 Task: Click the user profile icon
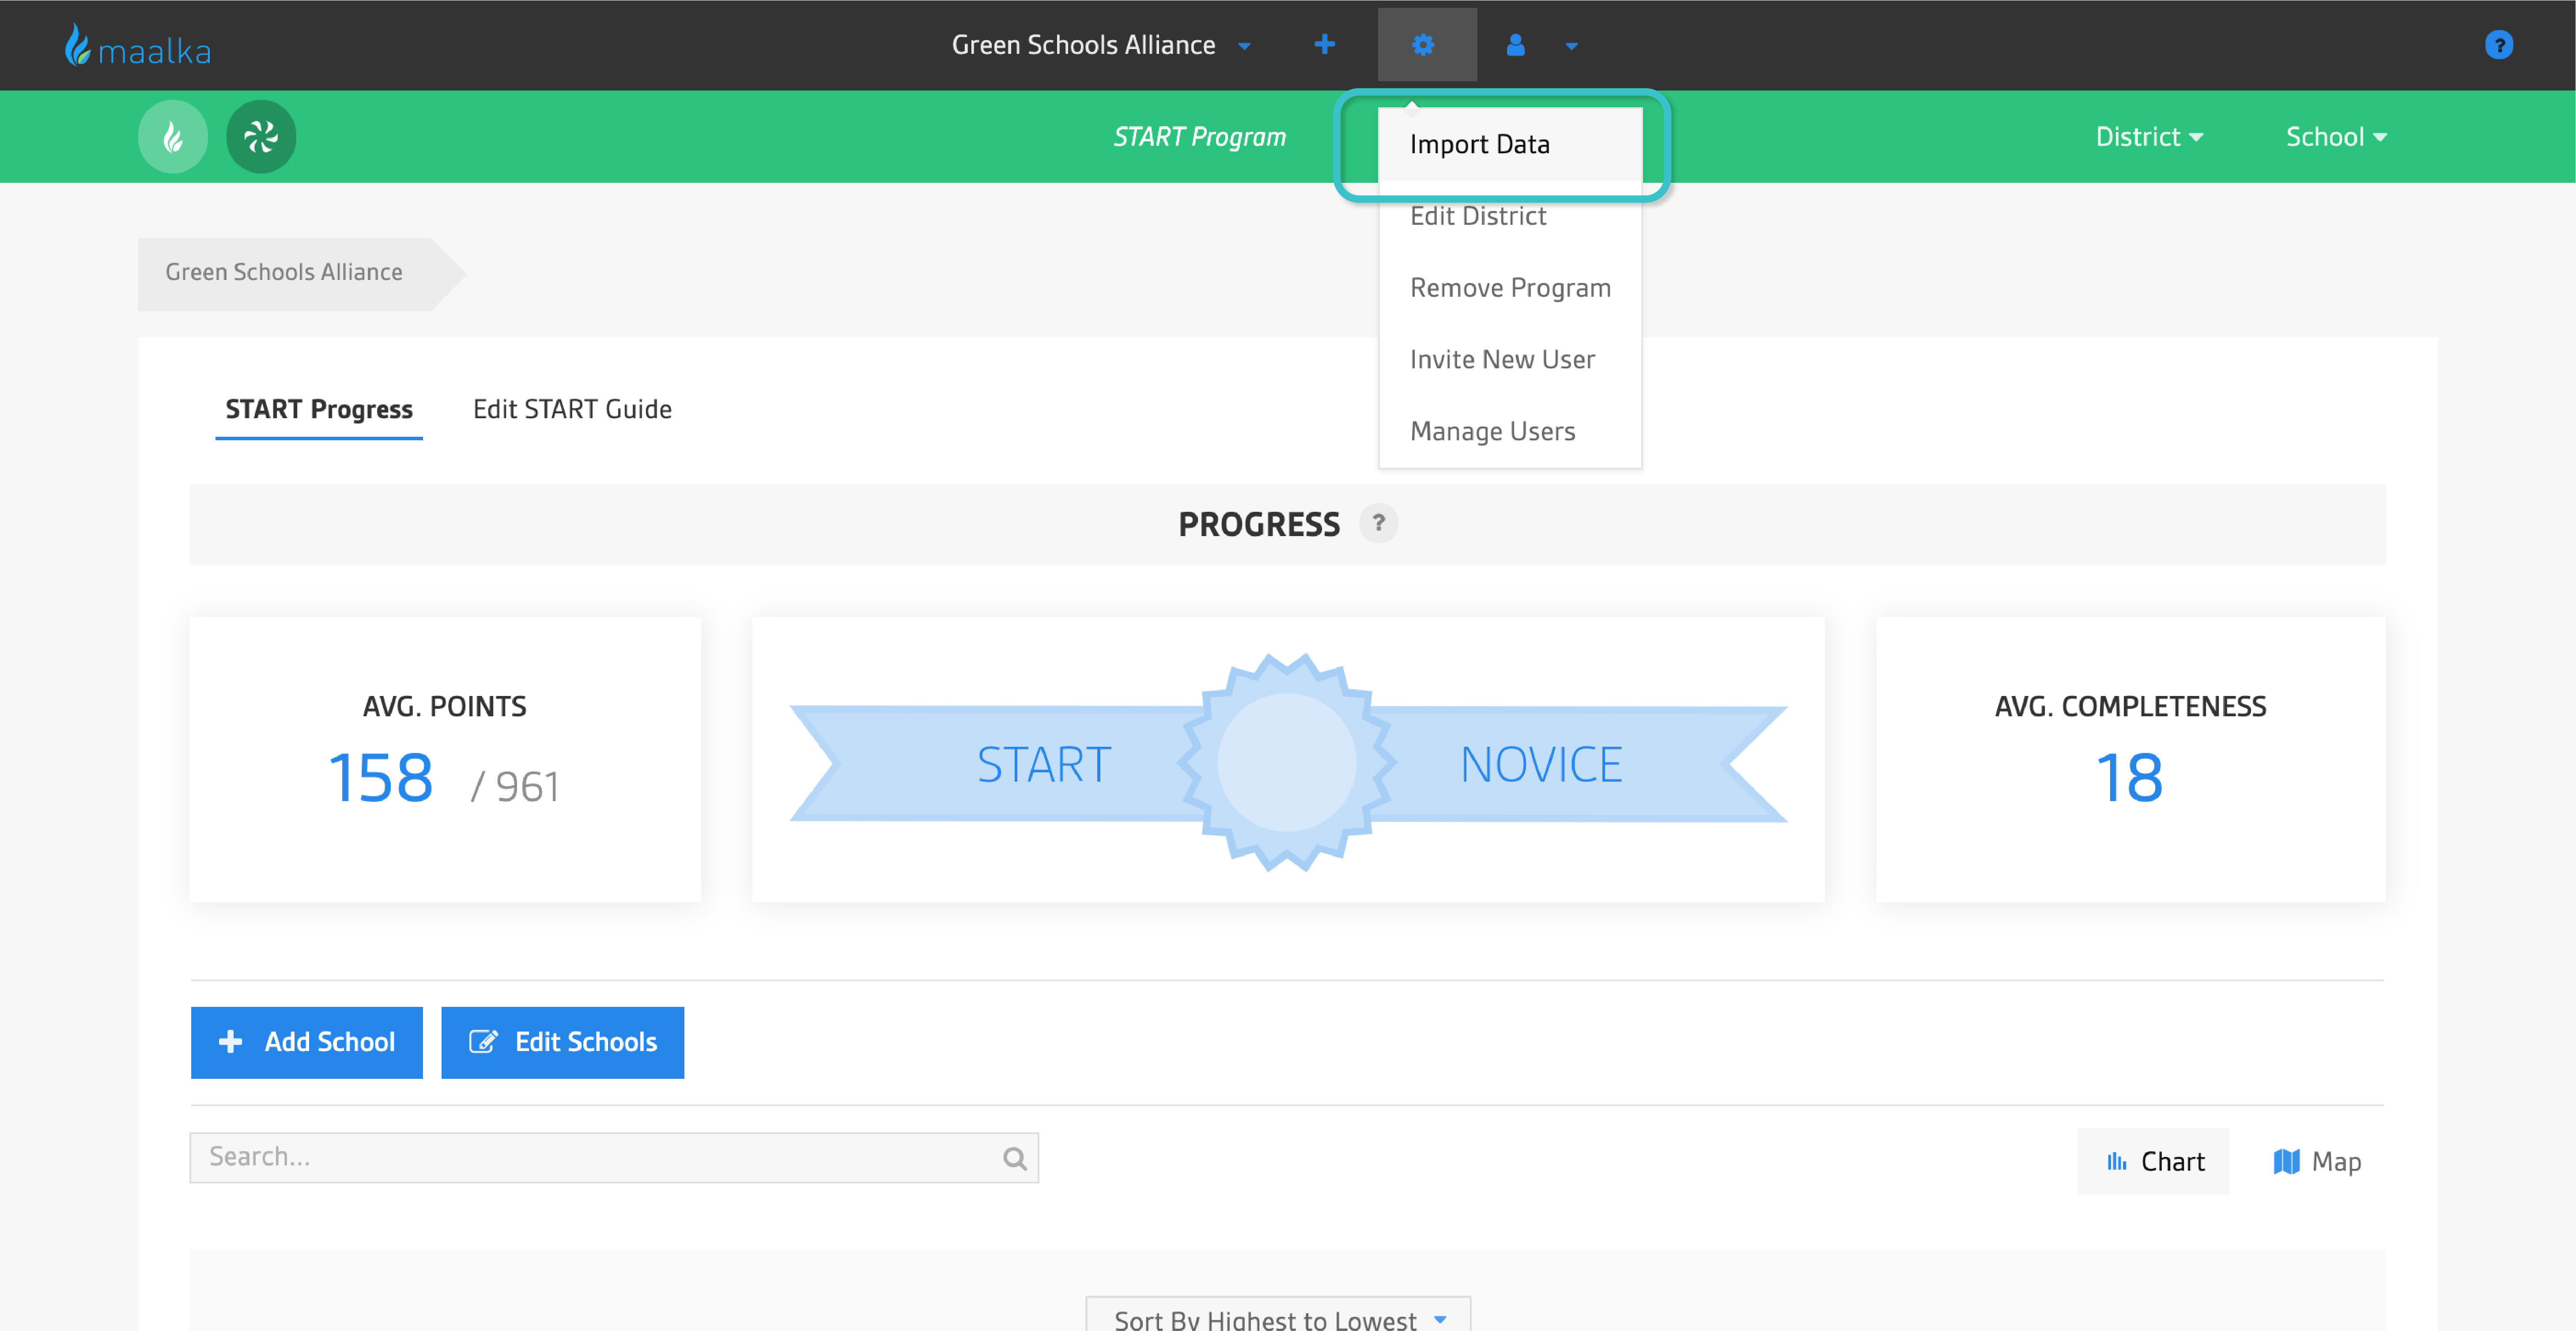(x=1516, y=45)
